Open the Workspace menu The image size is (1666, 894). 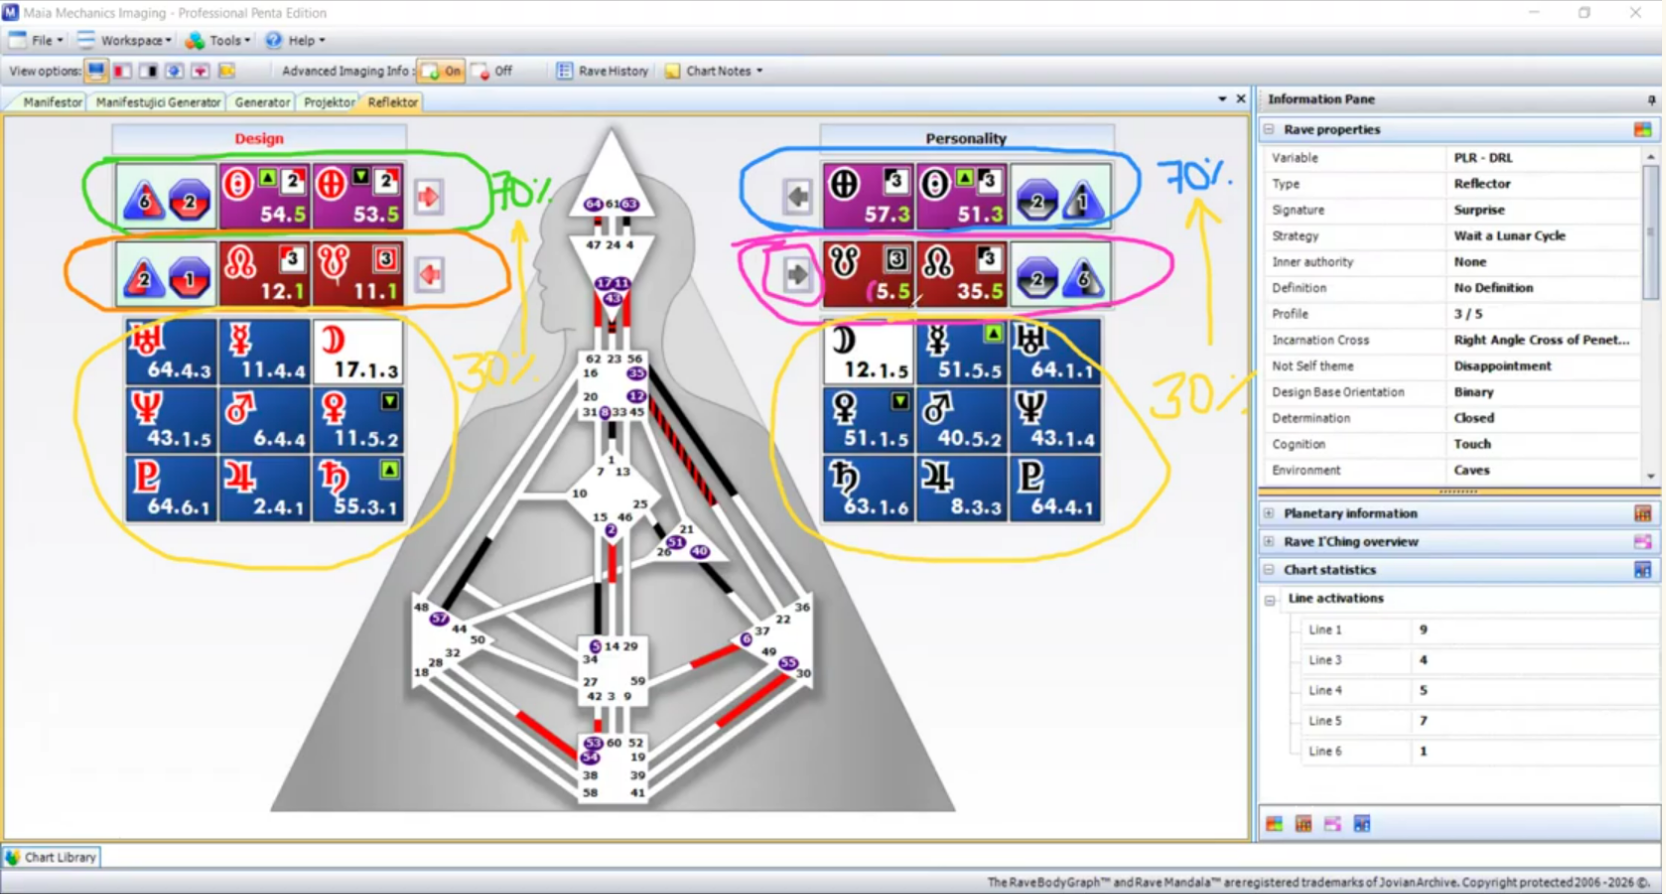click(125, 41)
